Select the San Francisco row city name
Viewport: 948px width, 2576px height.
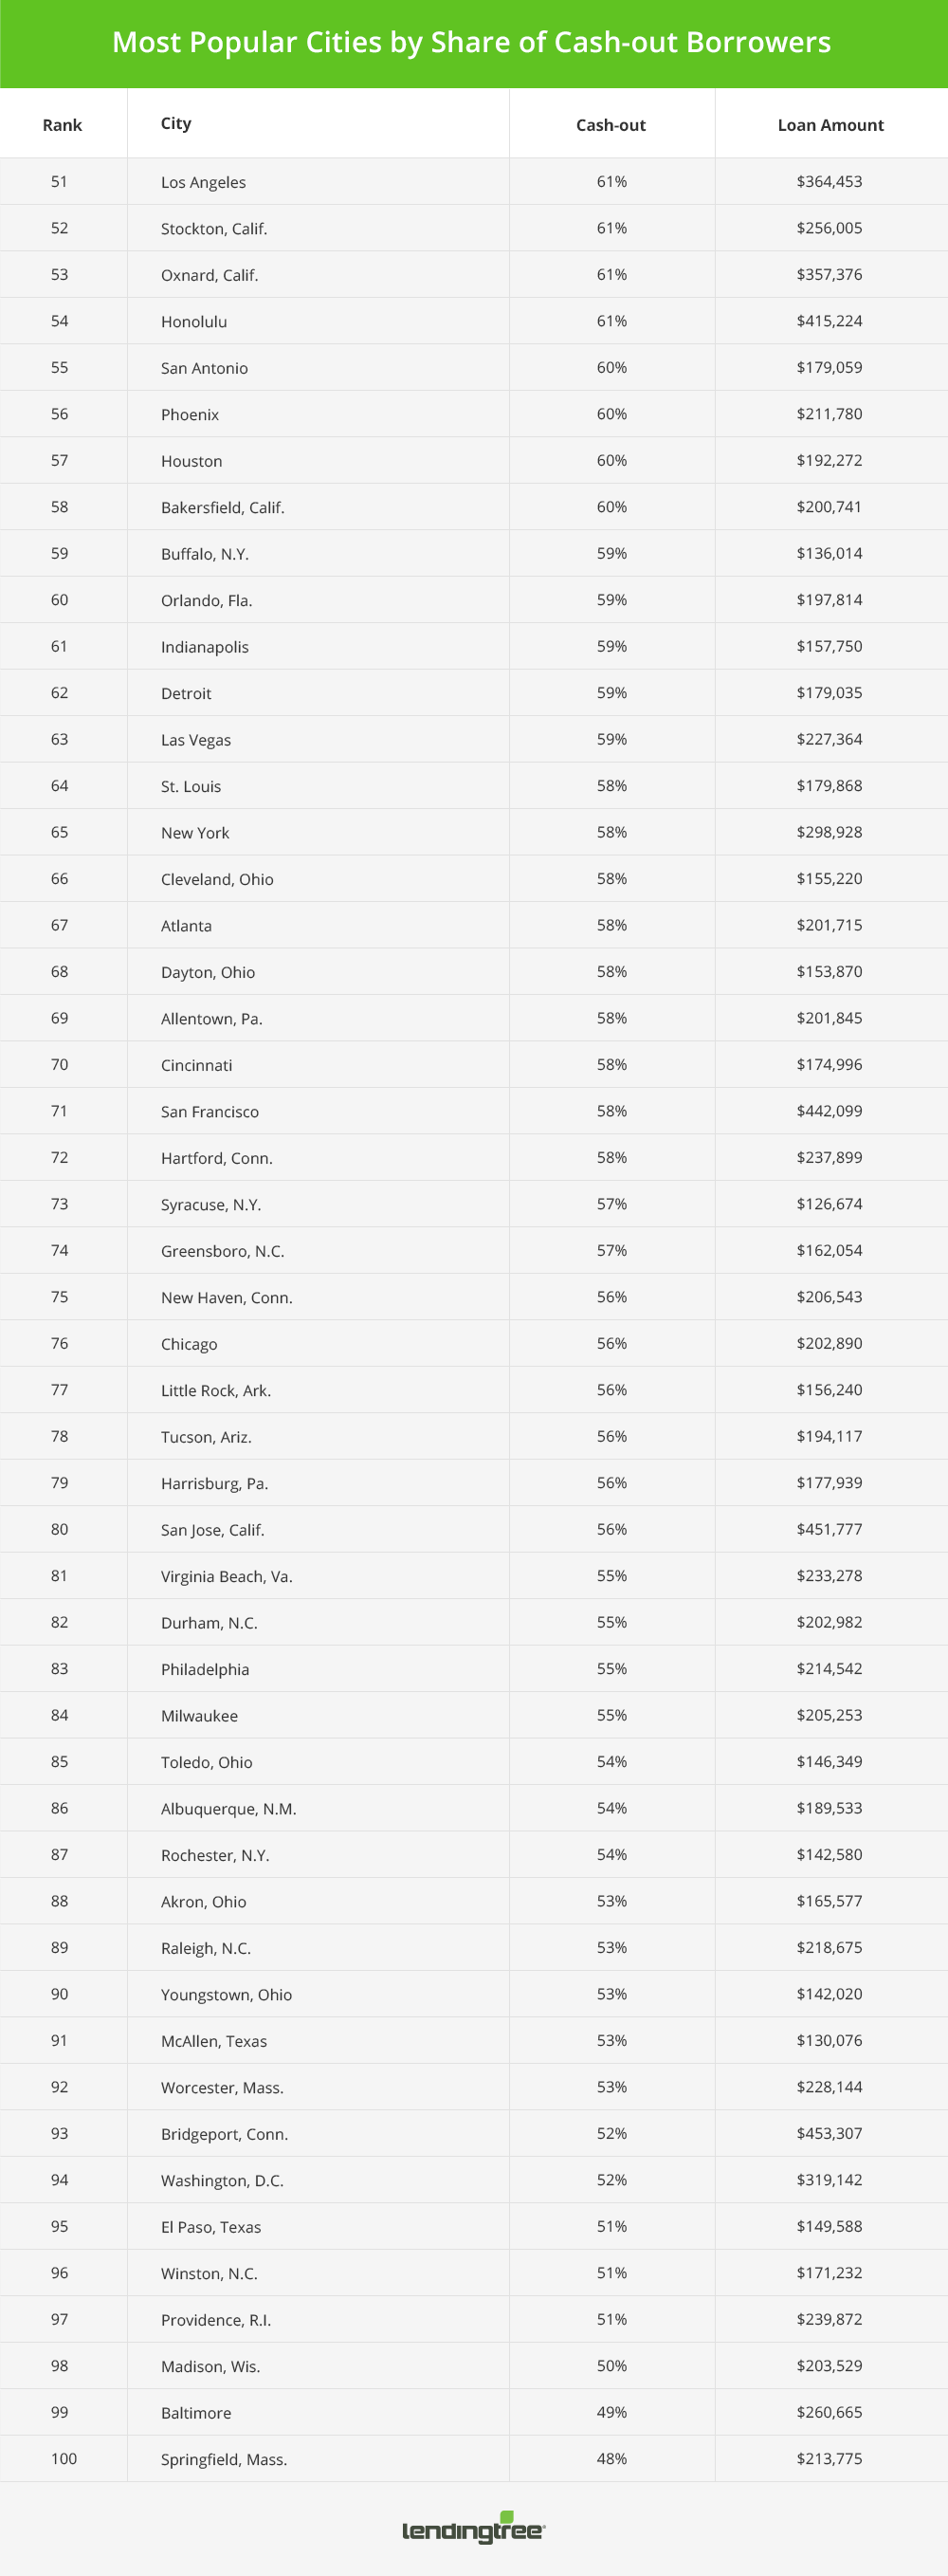[210, 1111]
